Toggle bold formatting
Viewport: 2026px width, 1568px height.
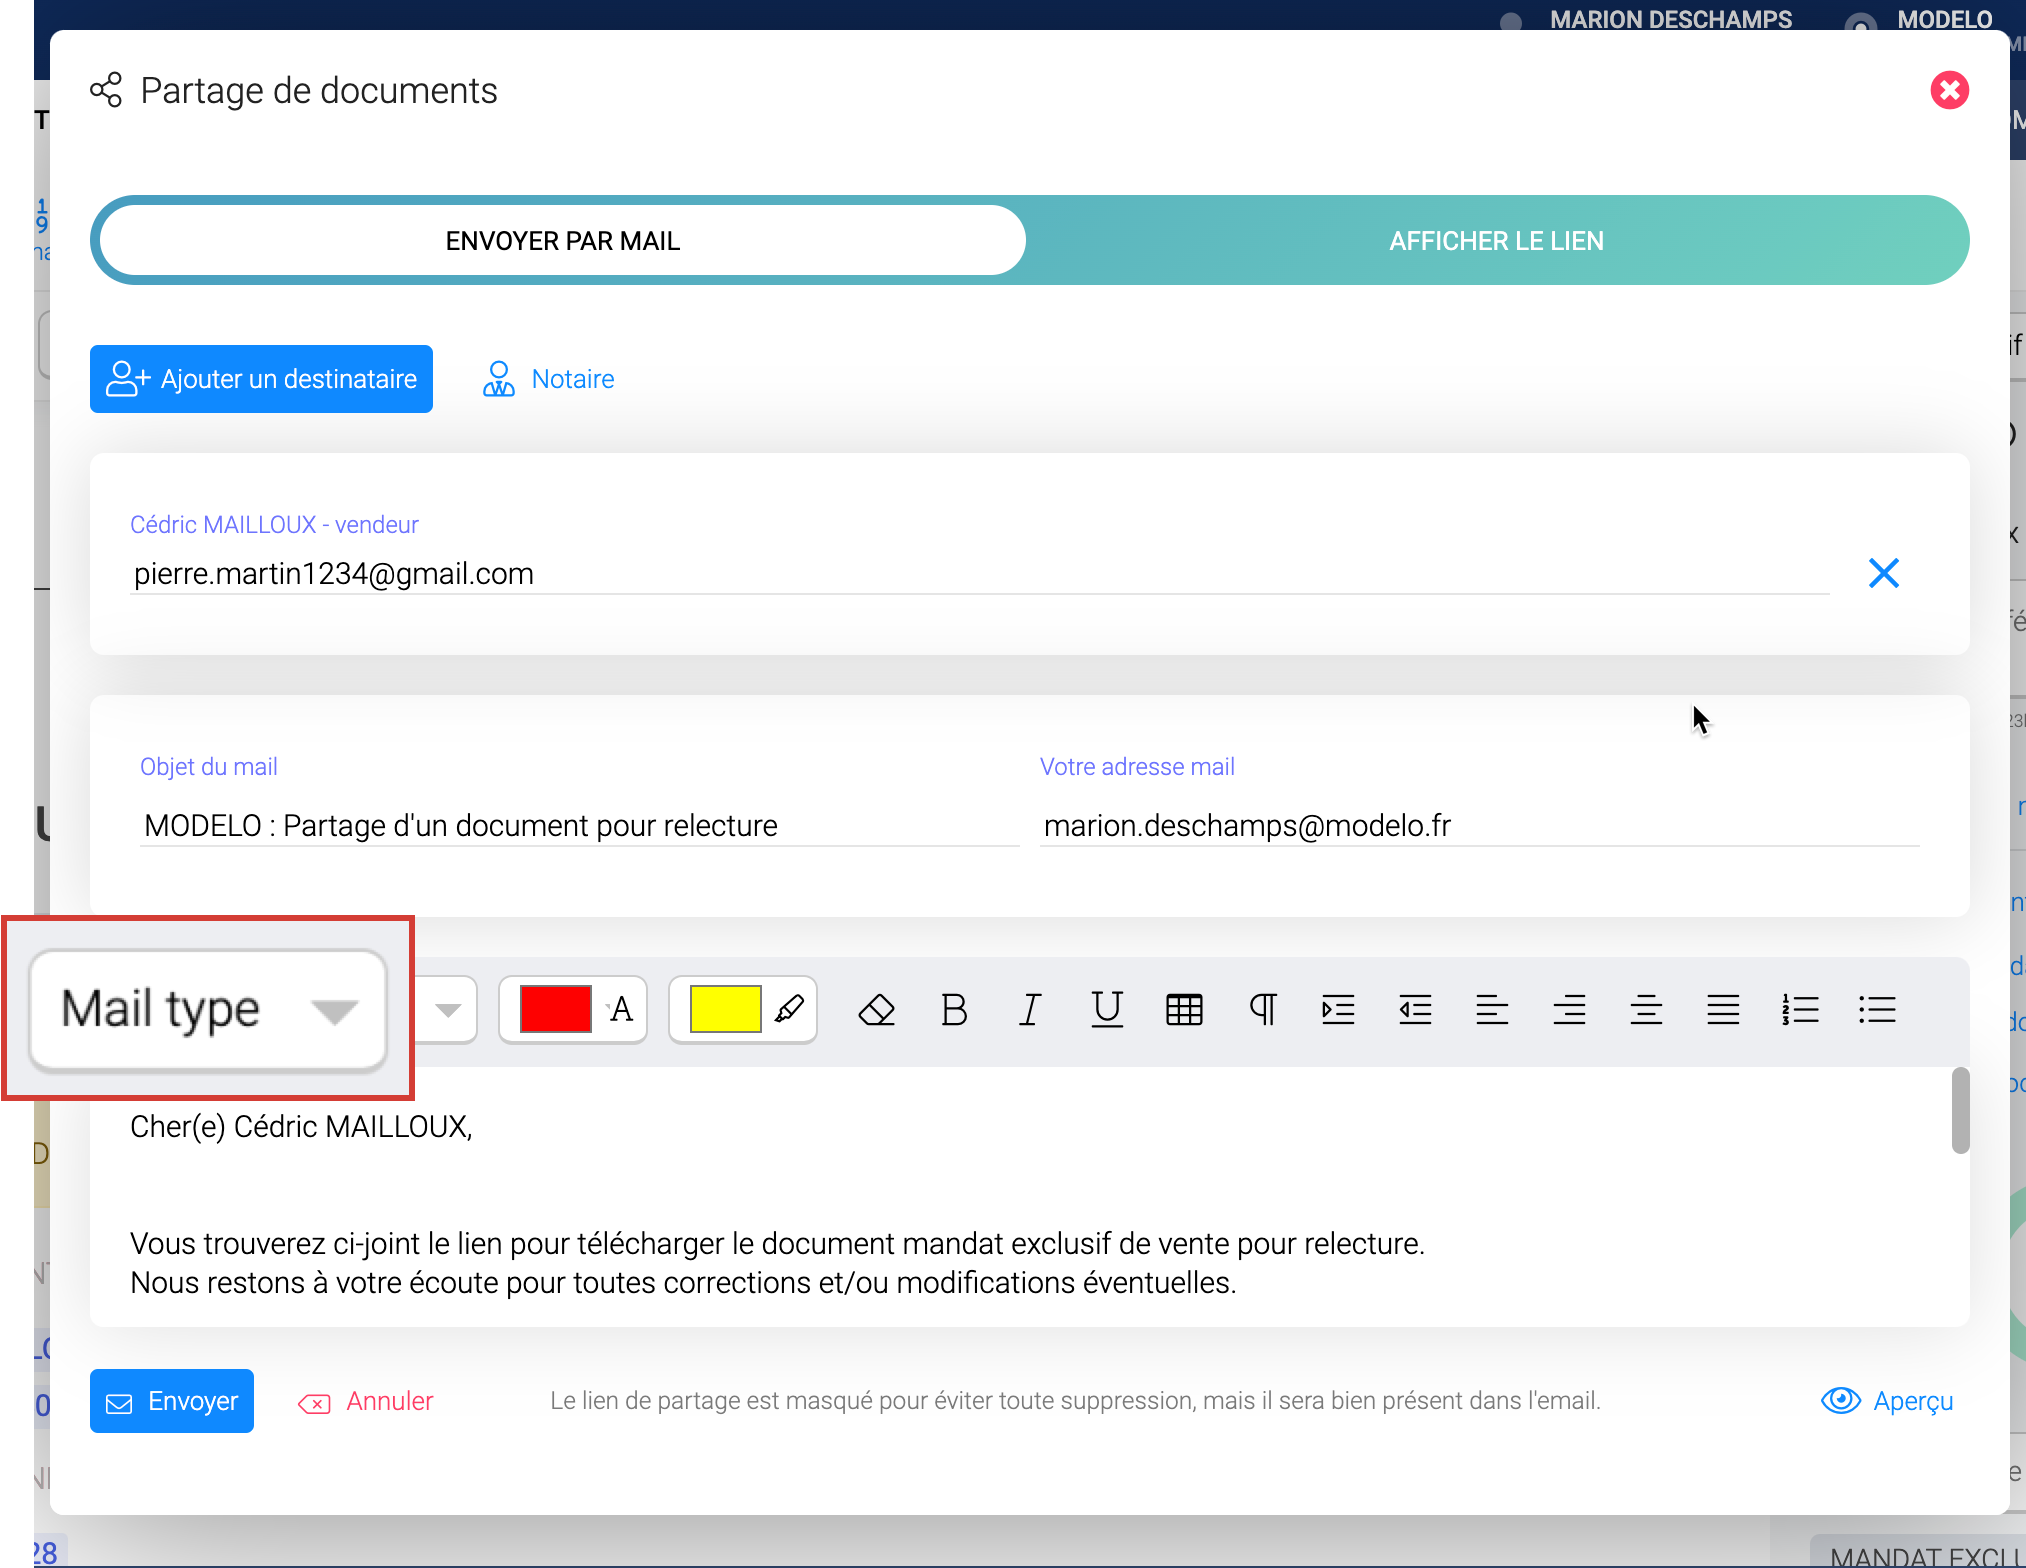pos(954,1010)
